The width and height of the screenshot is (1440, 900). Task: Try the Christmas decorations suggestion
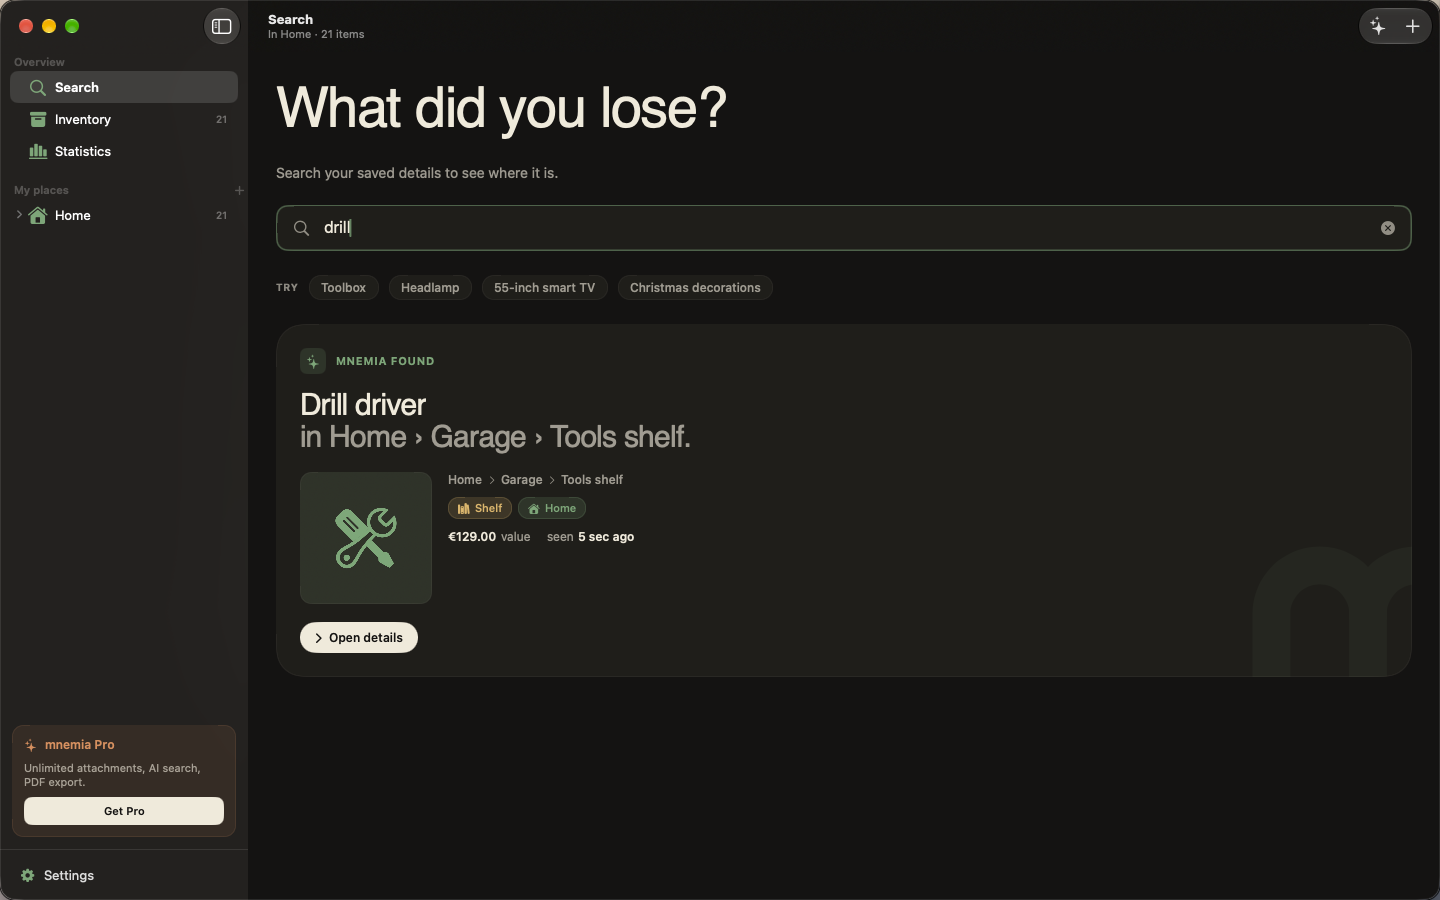695,288
